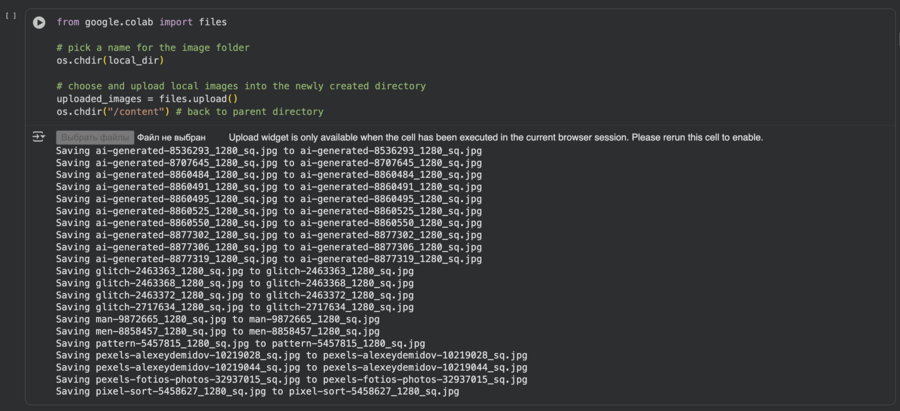Click the "Saving man-9872665" output line

pos(217,319)
